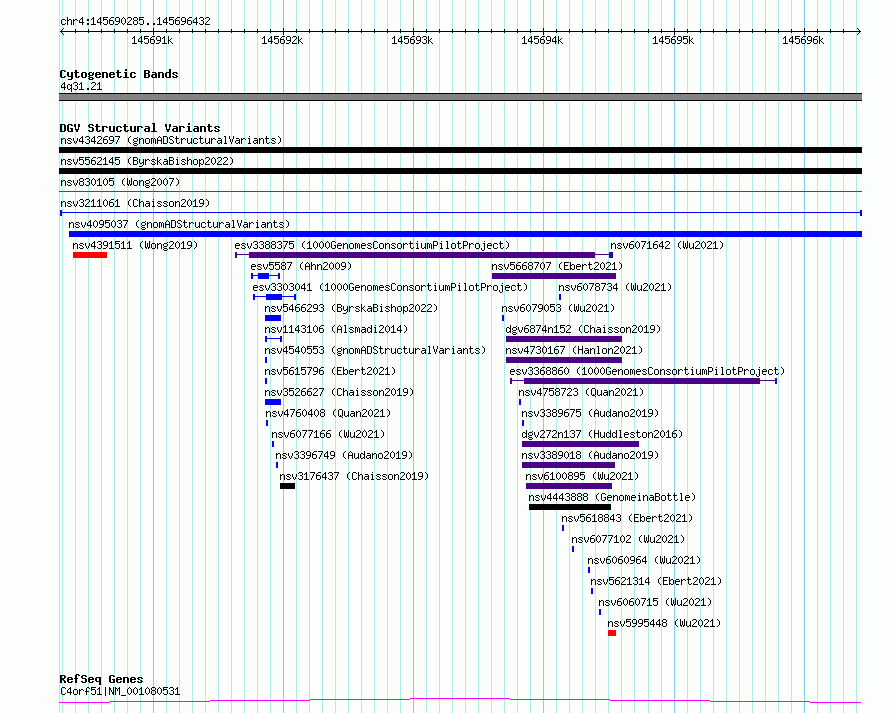Open nsv4443888 (GenomeinaBottle) label
This screenshot has width=890, height=713.
(612, 497)
